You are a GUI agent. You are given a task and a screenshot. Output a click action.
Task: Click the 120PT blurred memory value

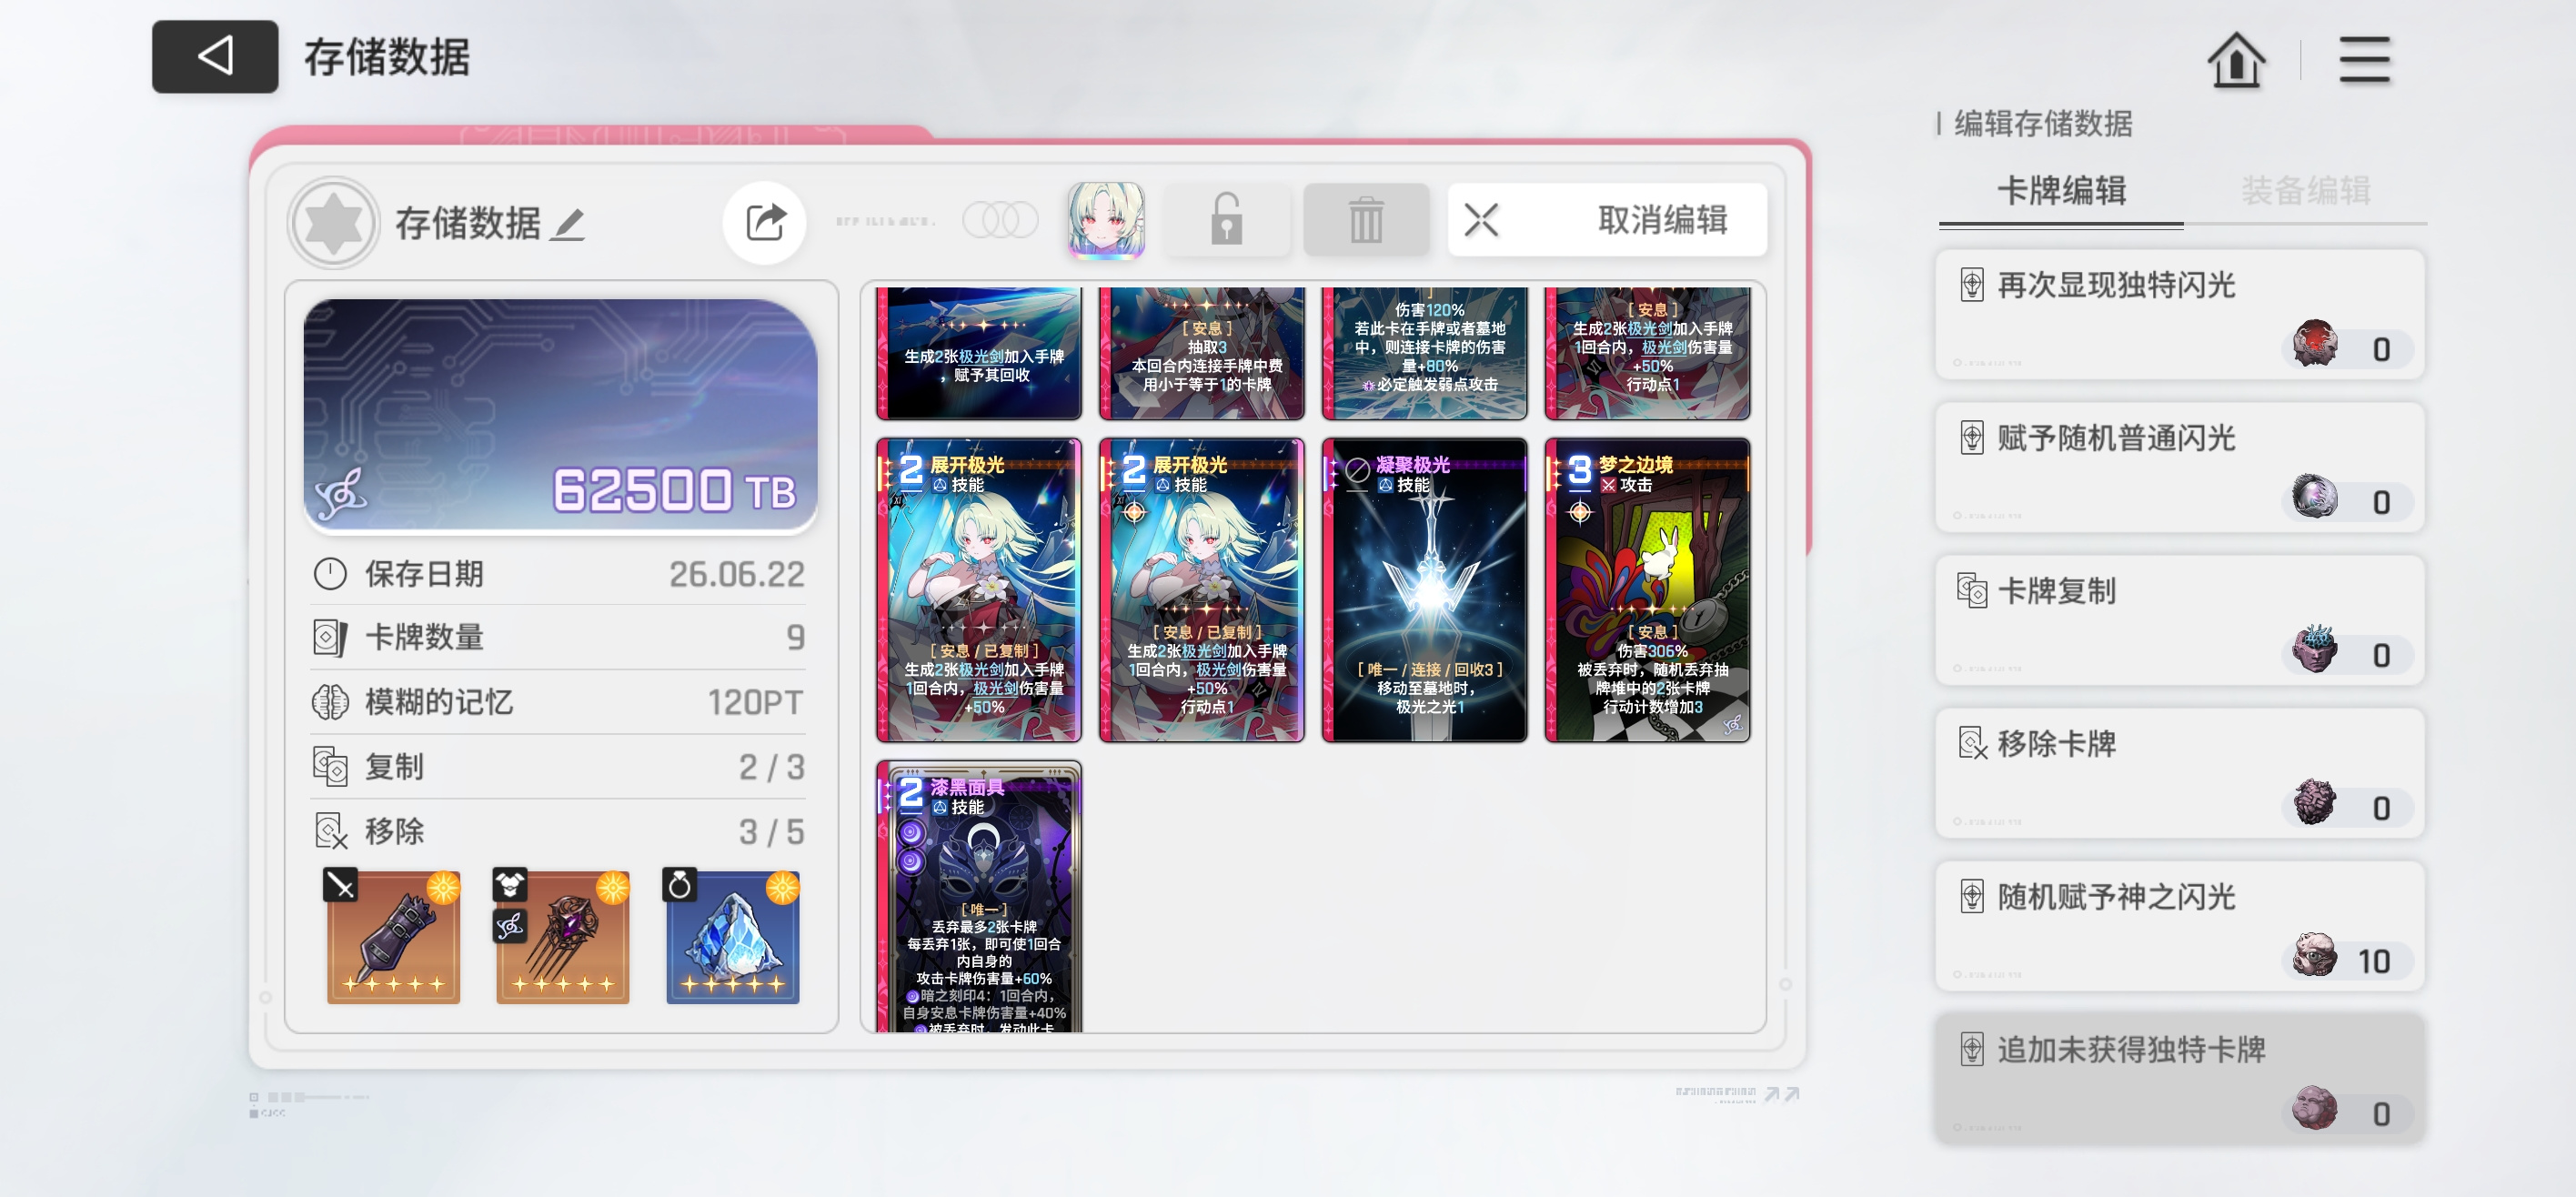[x=755, y=702]
